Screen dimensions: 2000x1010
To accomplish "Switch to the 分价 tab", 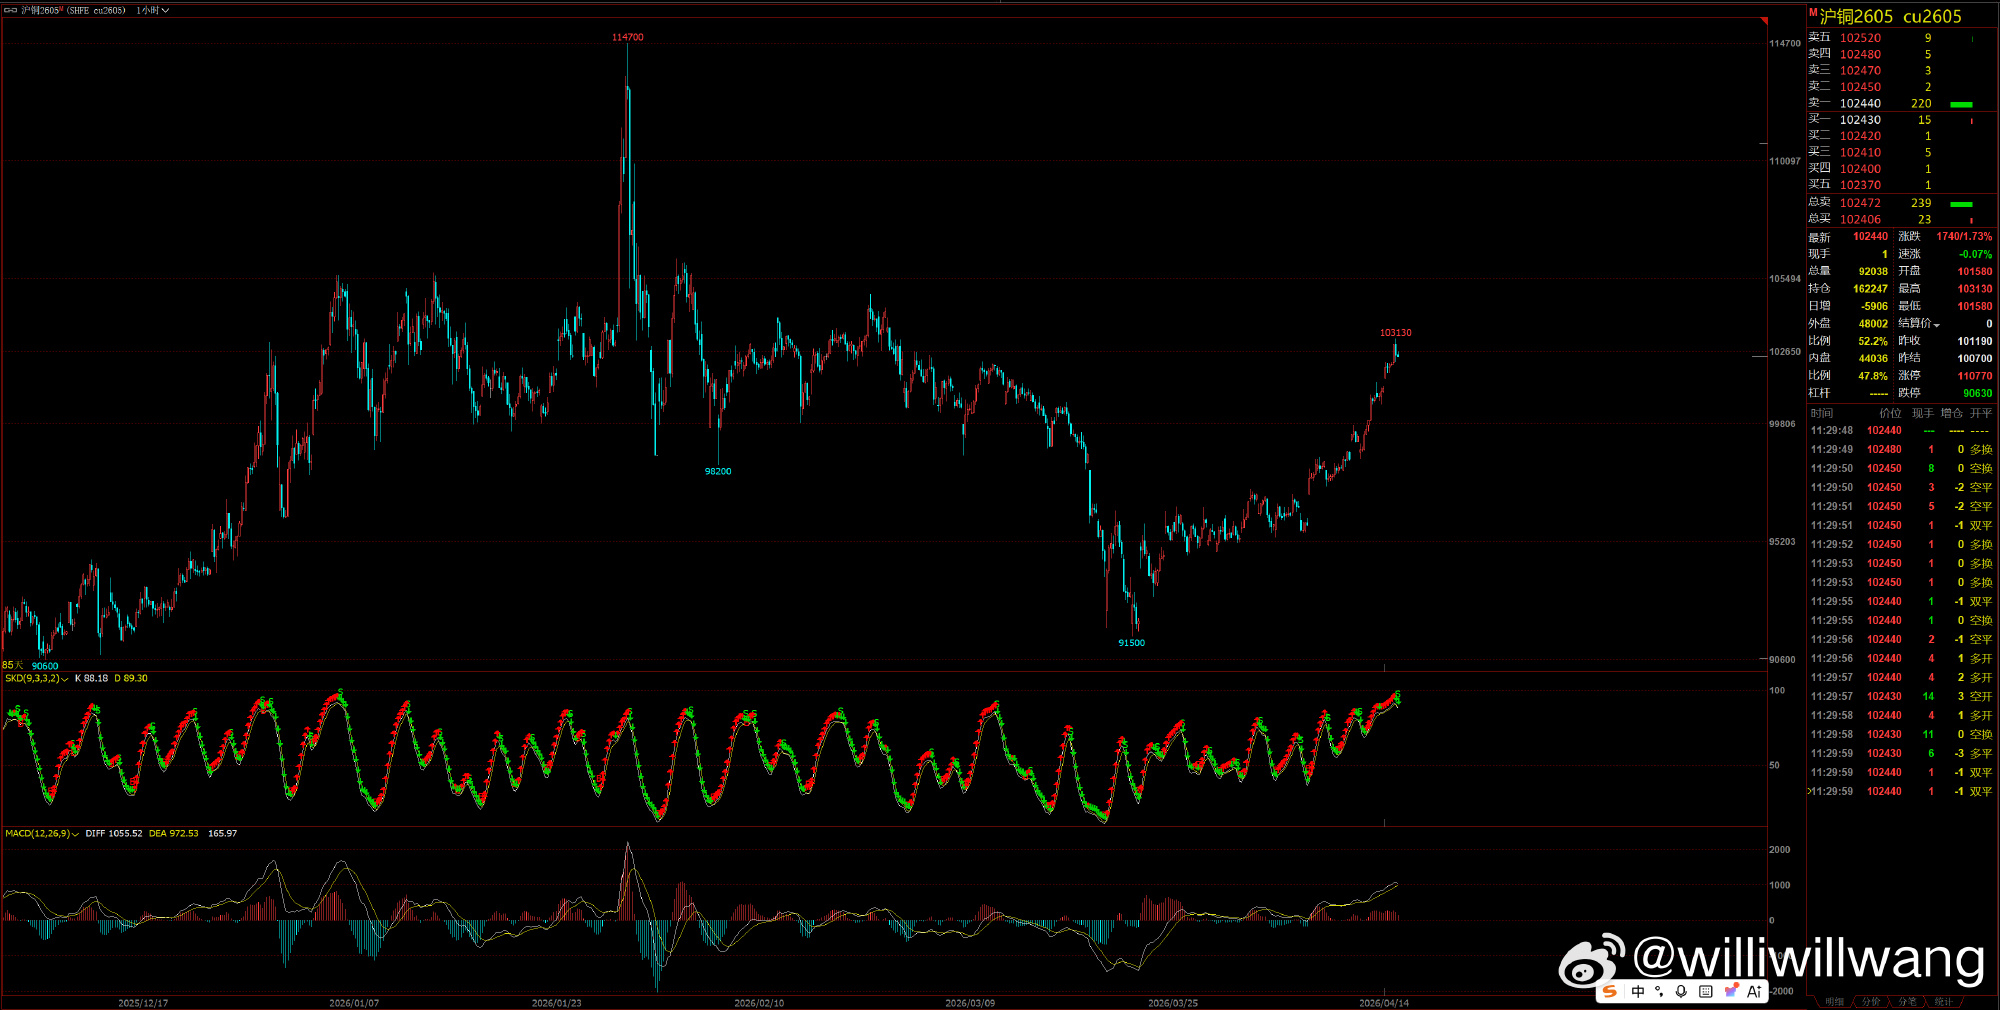I will [1871, 1002].
